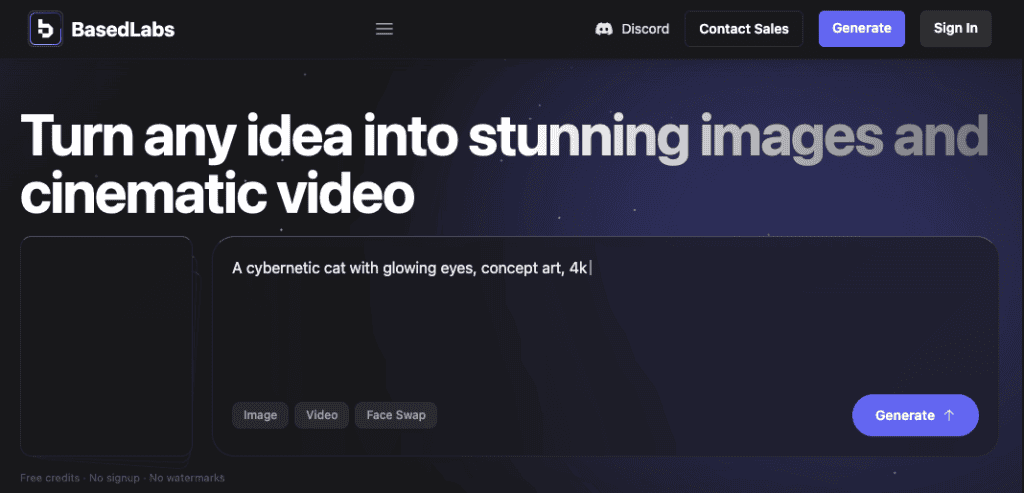Image resolution: width=1024 pixels, height=493 pixels.
Task: Open the Discord link
Action: click(632, 29)
